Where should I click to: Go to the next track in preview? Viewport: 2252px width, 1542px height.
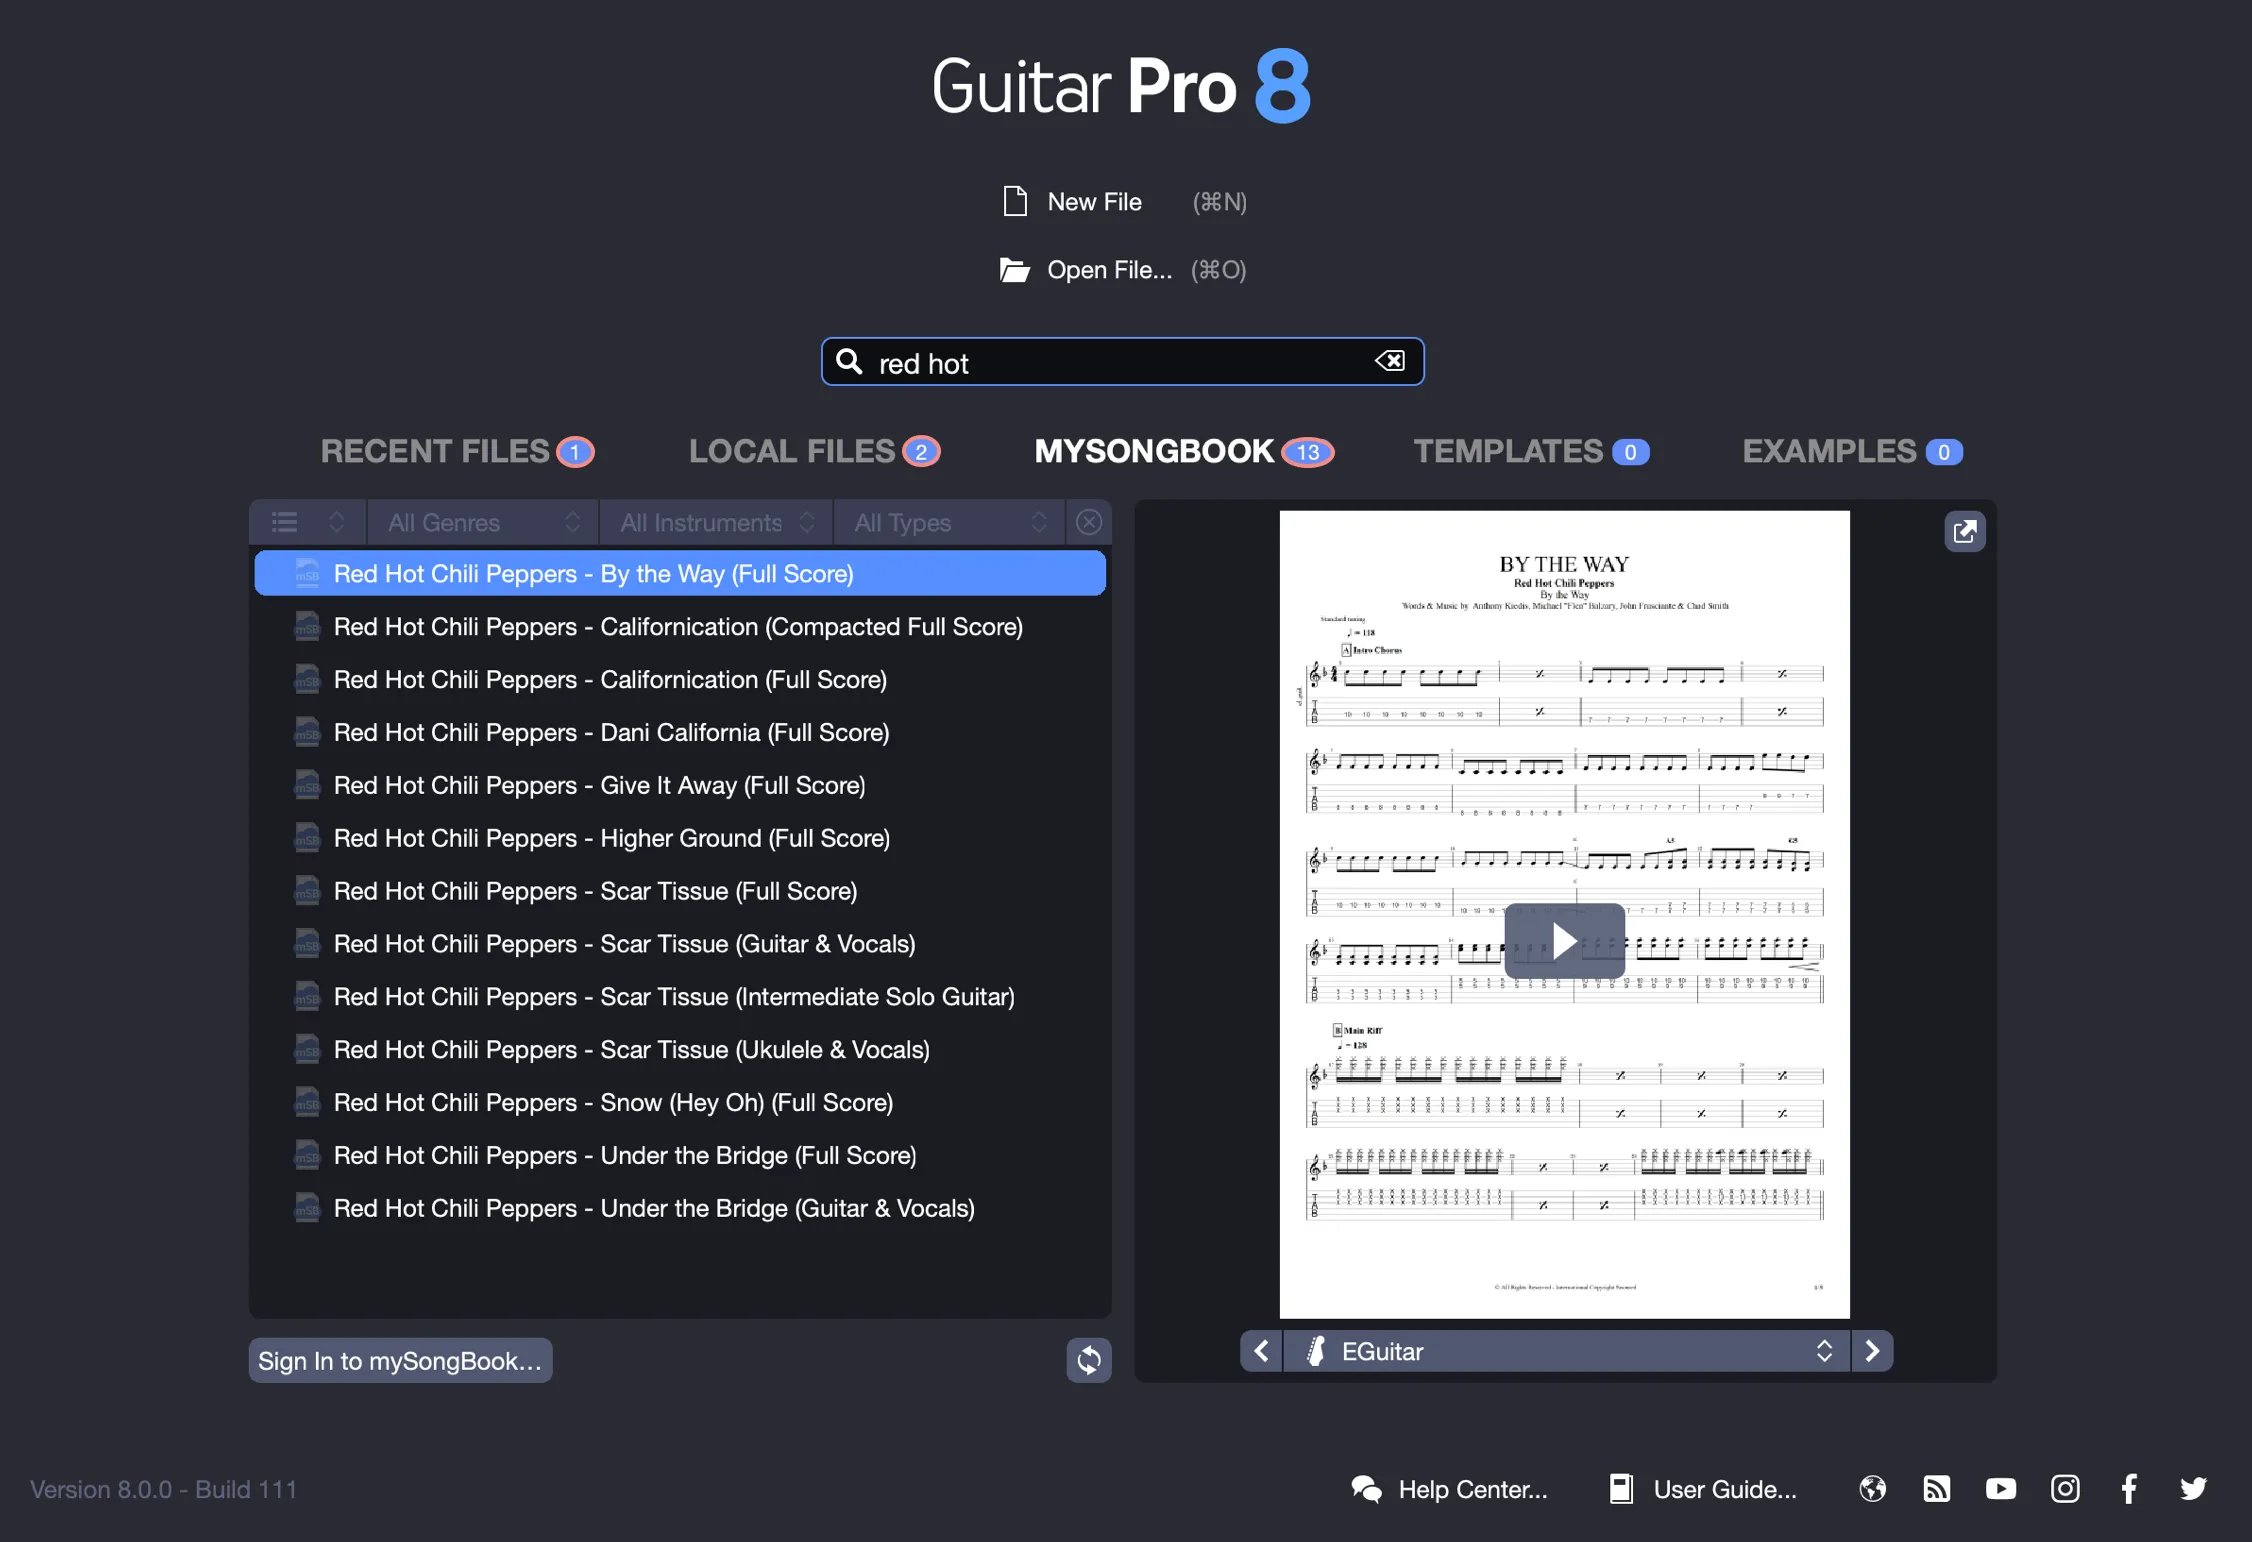pos(1872,1351)
